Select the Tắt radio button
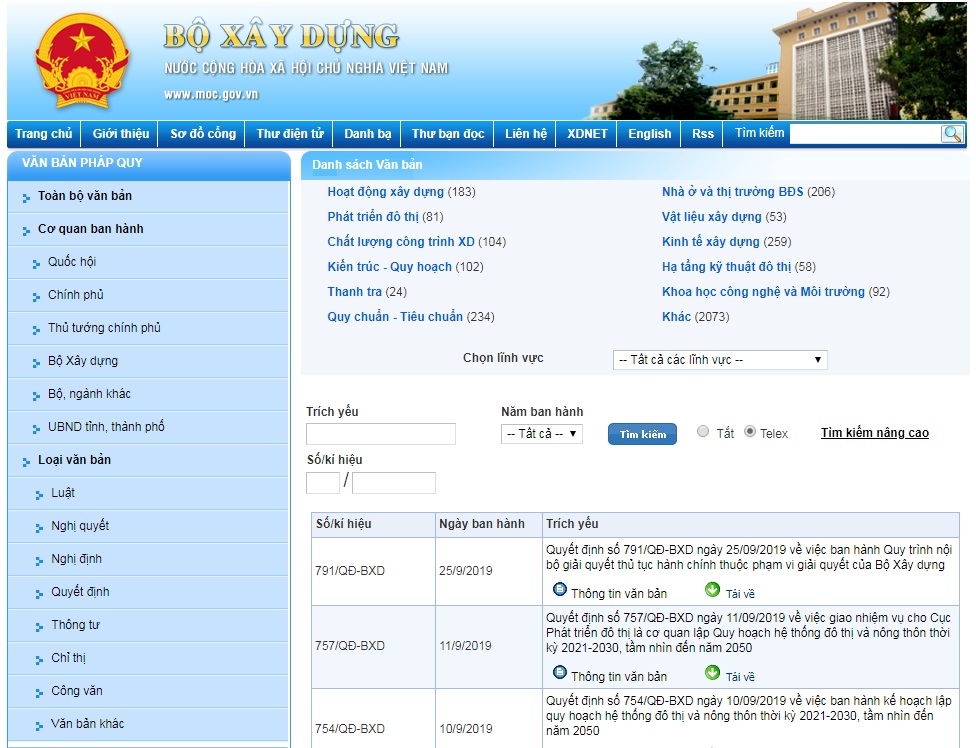976x748 pixels. pyautogui.click(x=703, y=432)
